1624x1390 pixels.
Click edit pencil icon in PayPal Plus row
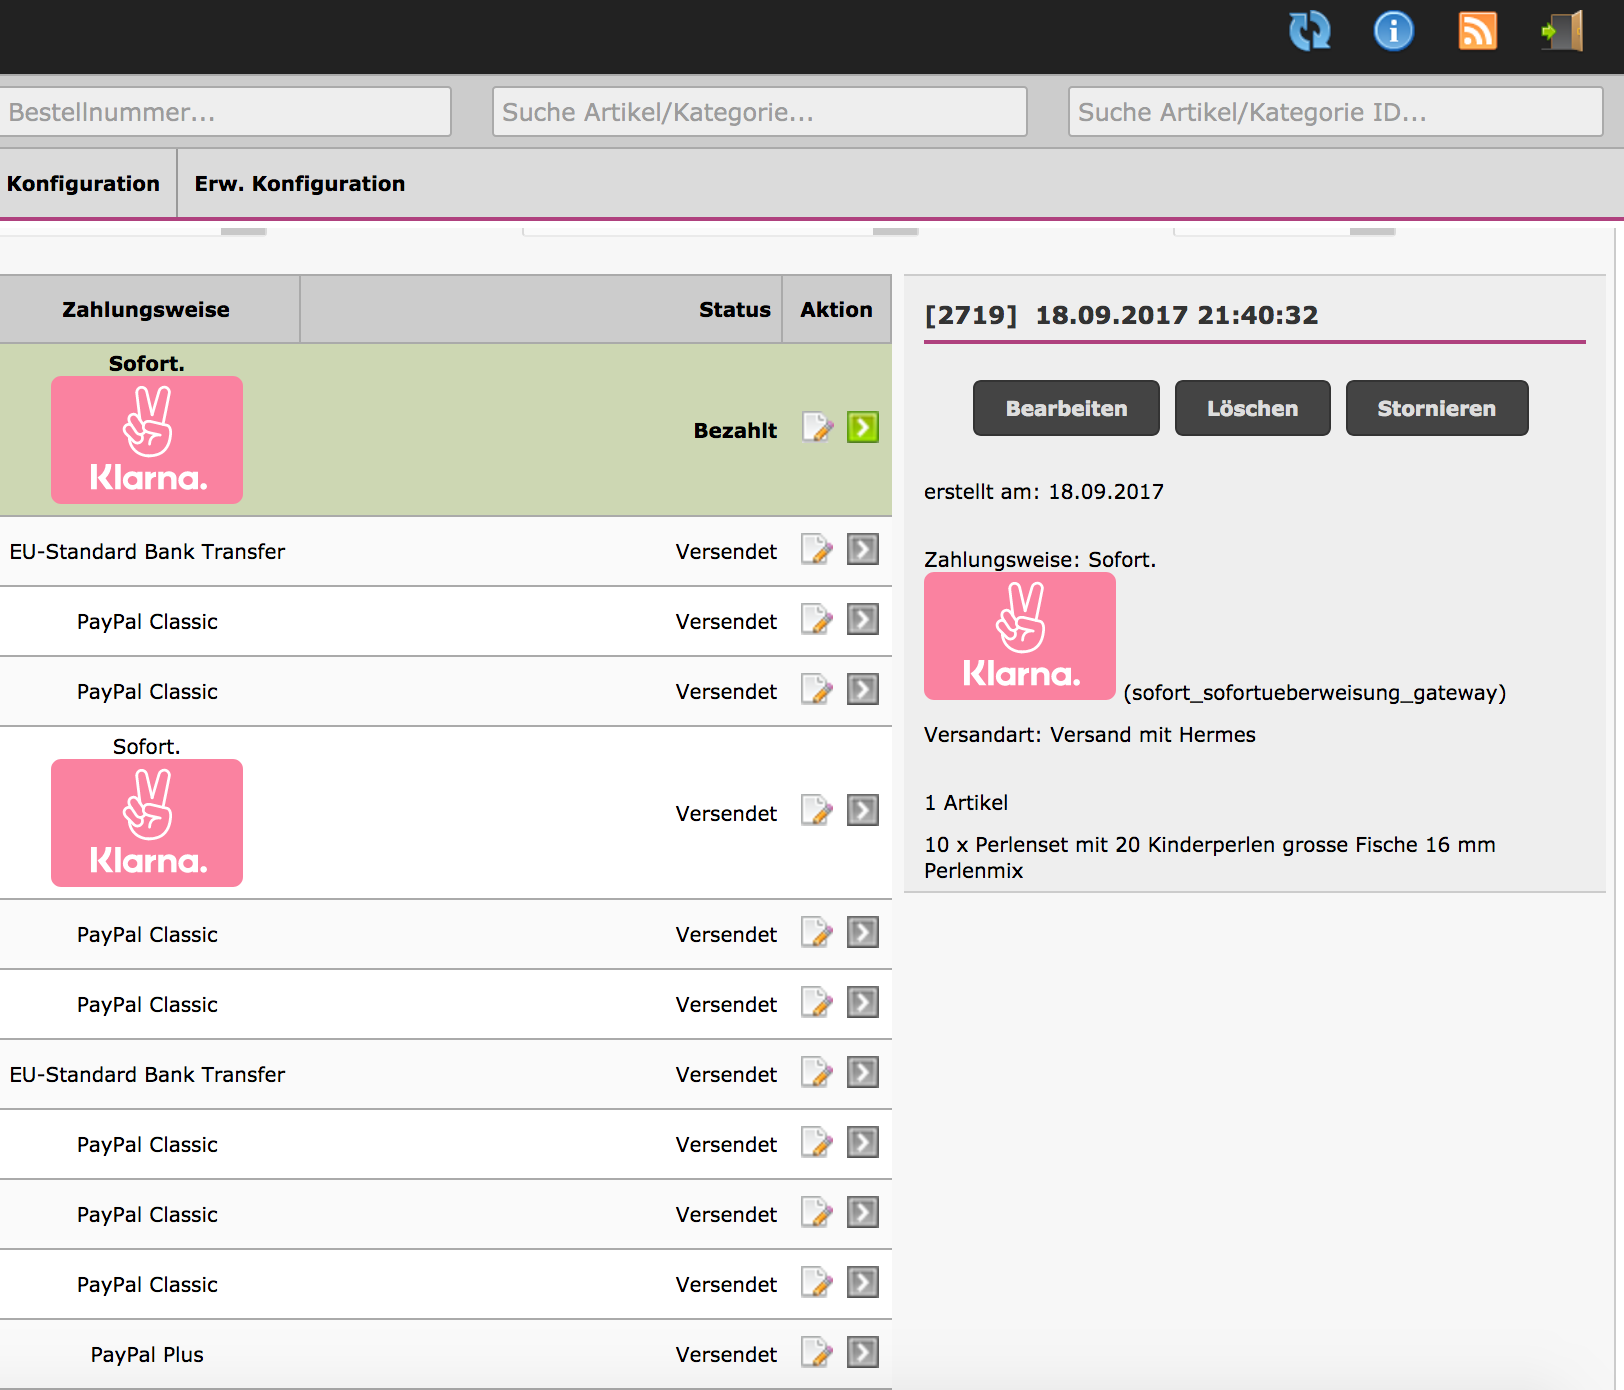817,1353
